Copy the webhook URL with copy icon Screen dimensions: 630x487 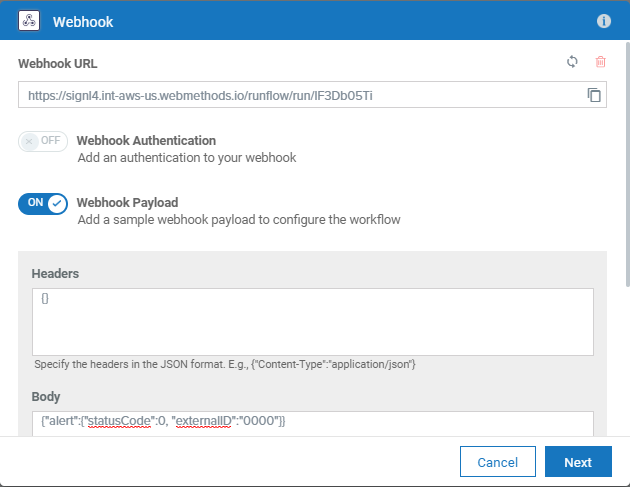click(x=594, y=95)
